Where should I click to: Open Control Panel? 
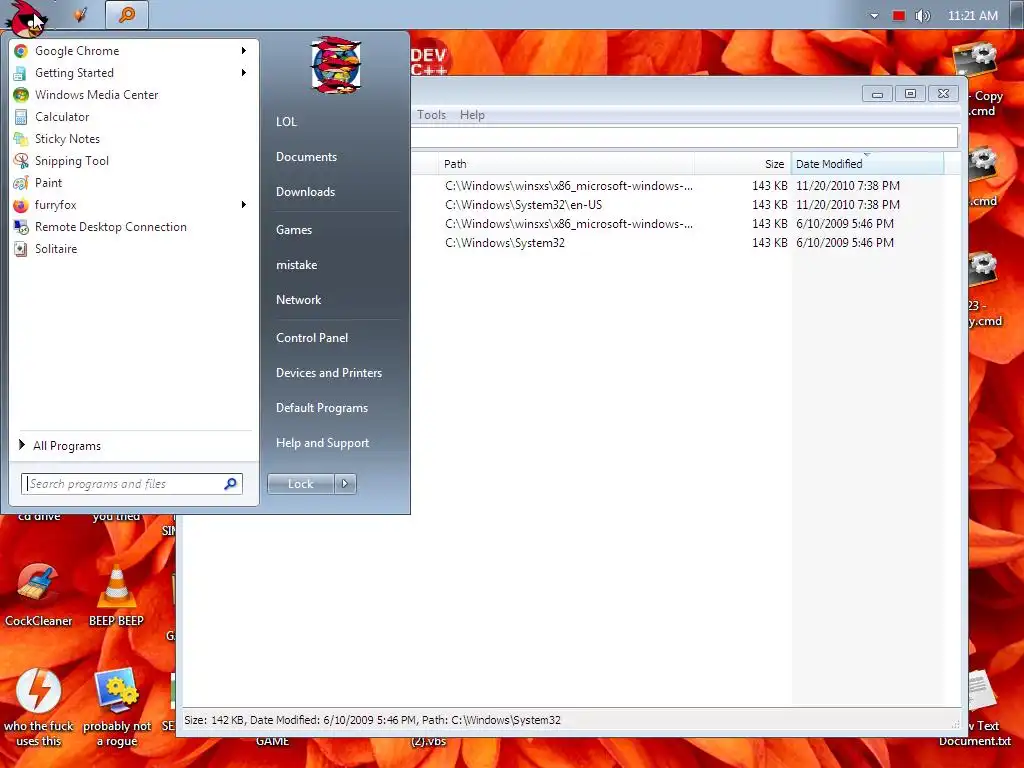(312, 338)
